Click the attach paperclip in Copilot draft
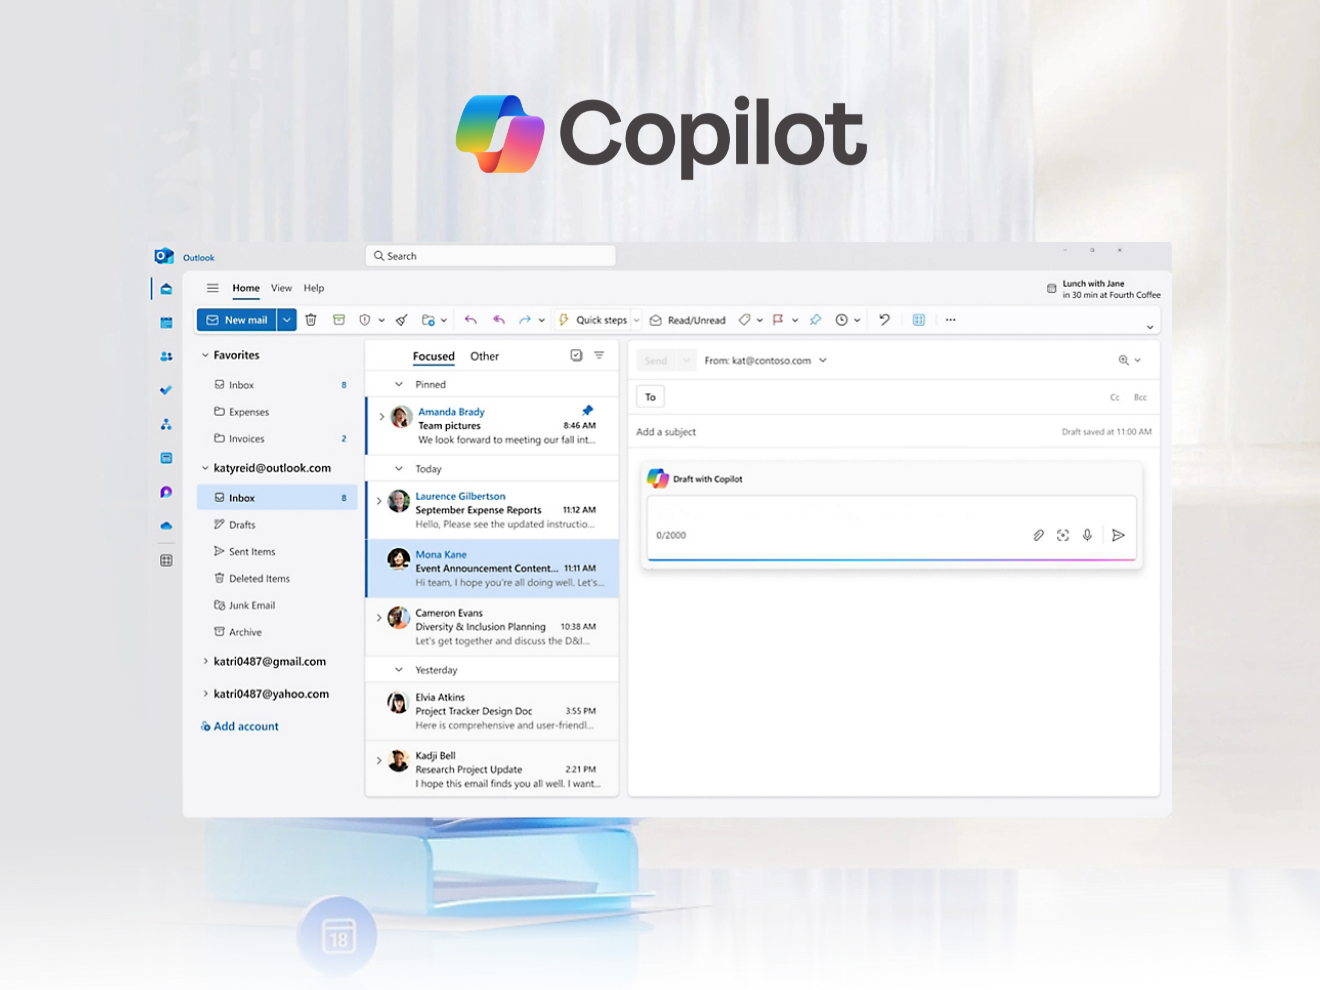Viewport: 1320px width, 990px height. click(1038, 535)
